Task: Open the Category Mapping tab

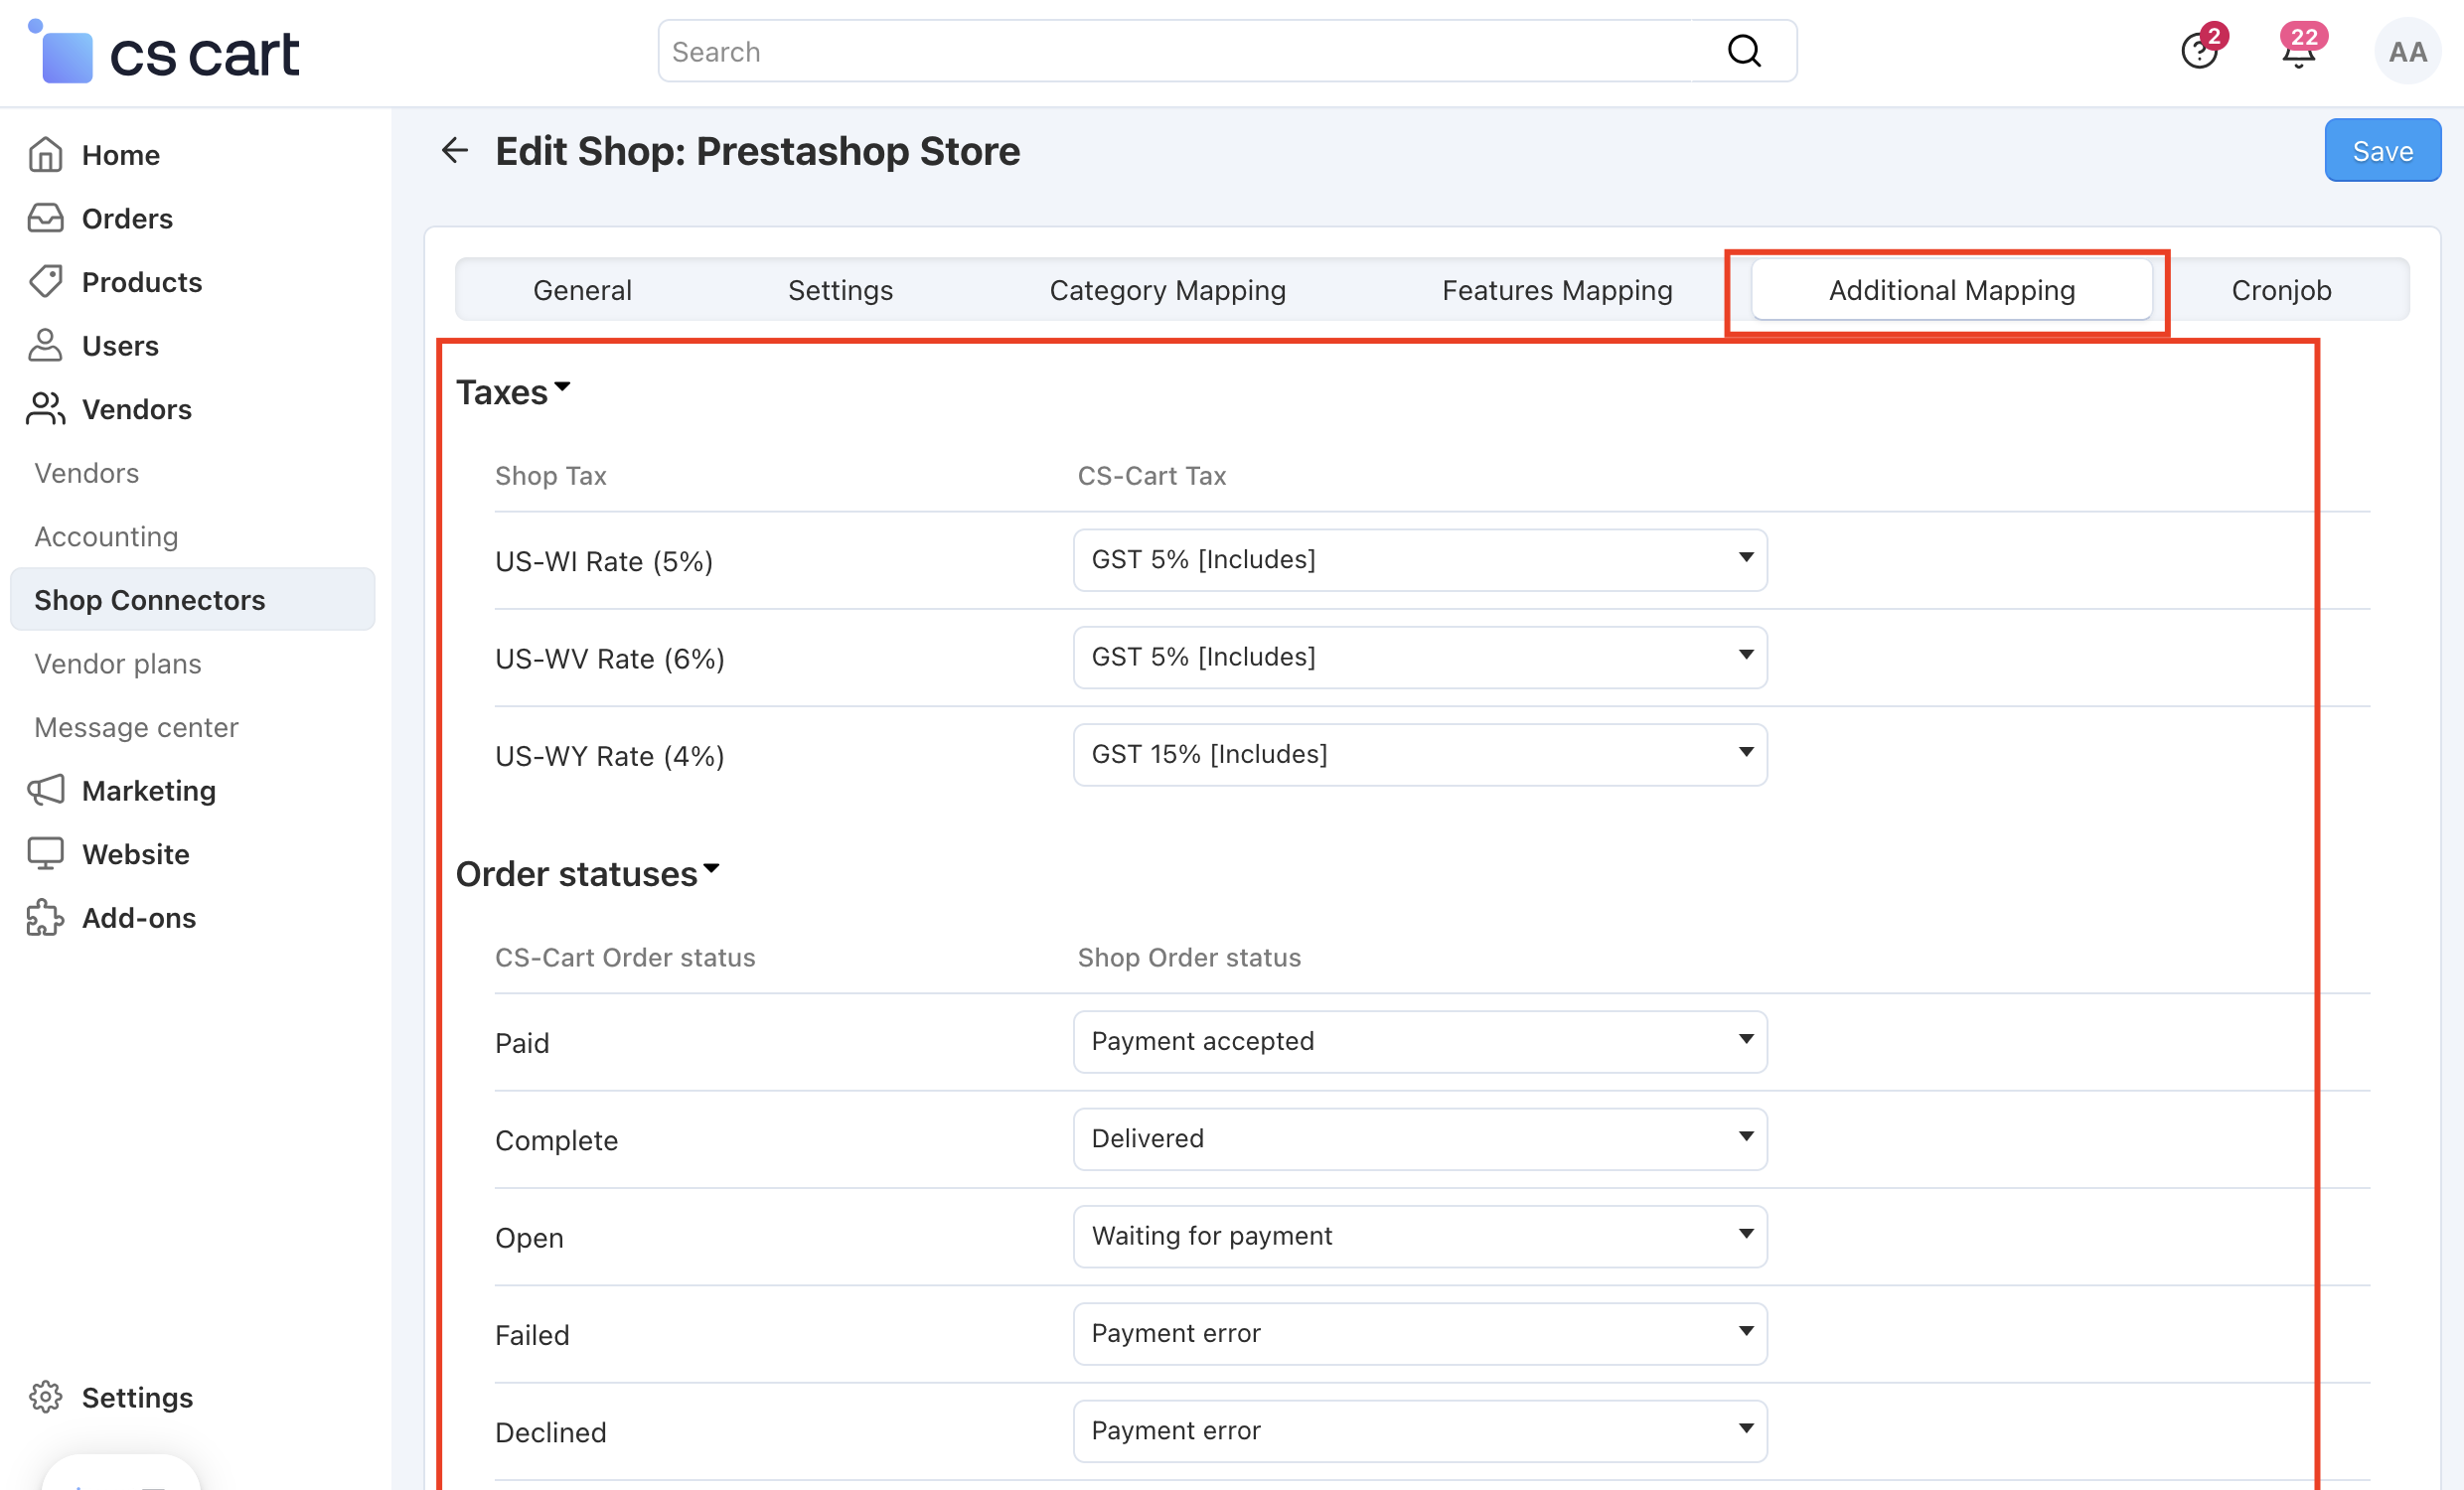Action: 1167,290
